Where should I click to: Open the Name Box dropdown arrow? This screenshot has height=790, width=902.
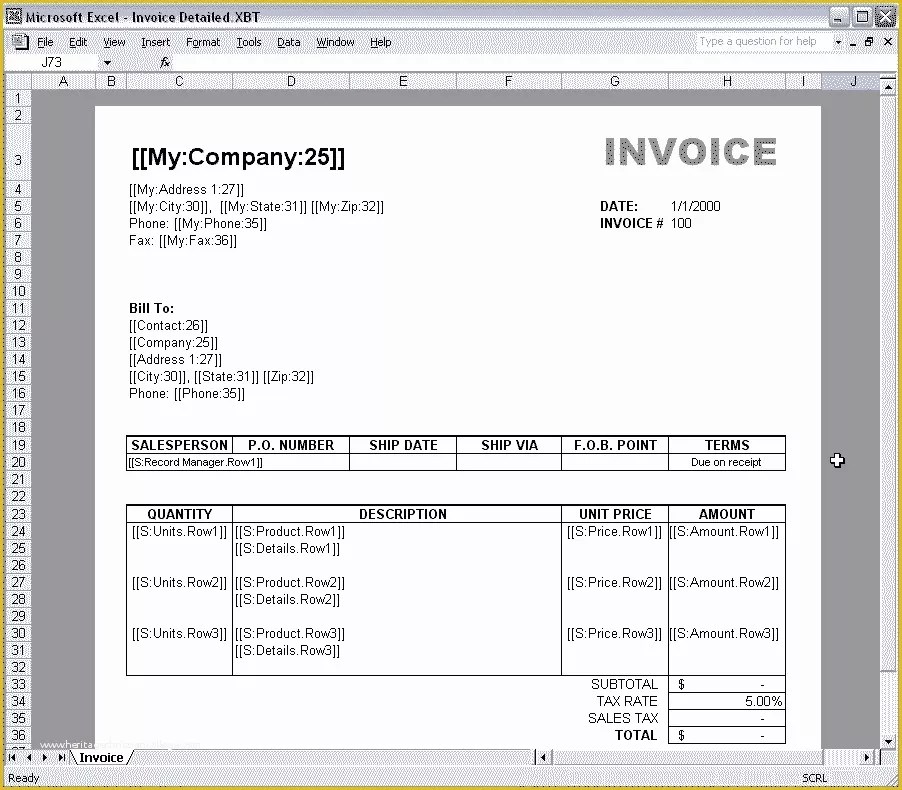(x=108, y=62)
